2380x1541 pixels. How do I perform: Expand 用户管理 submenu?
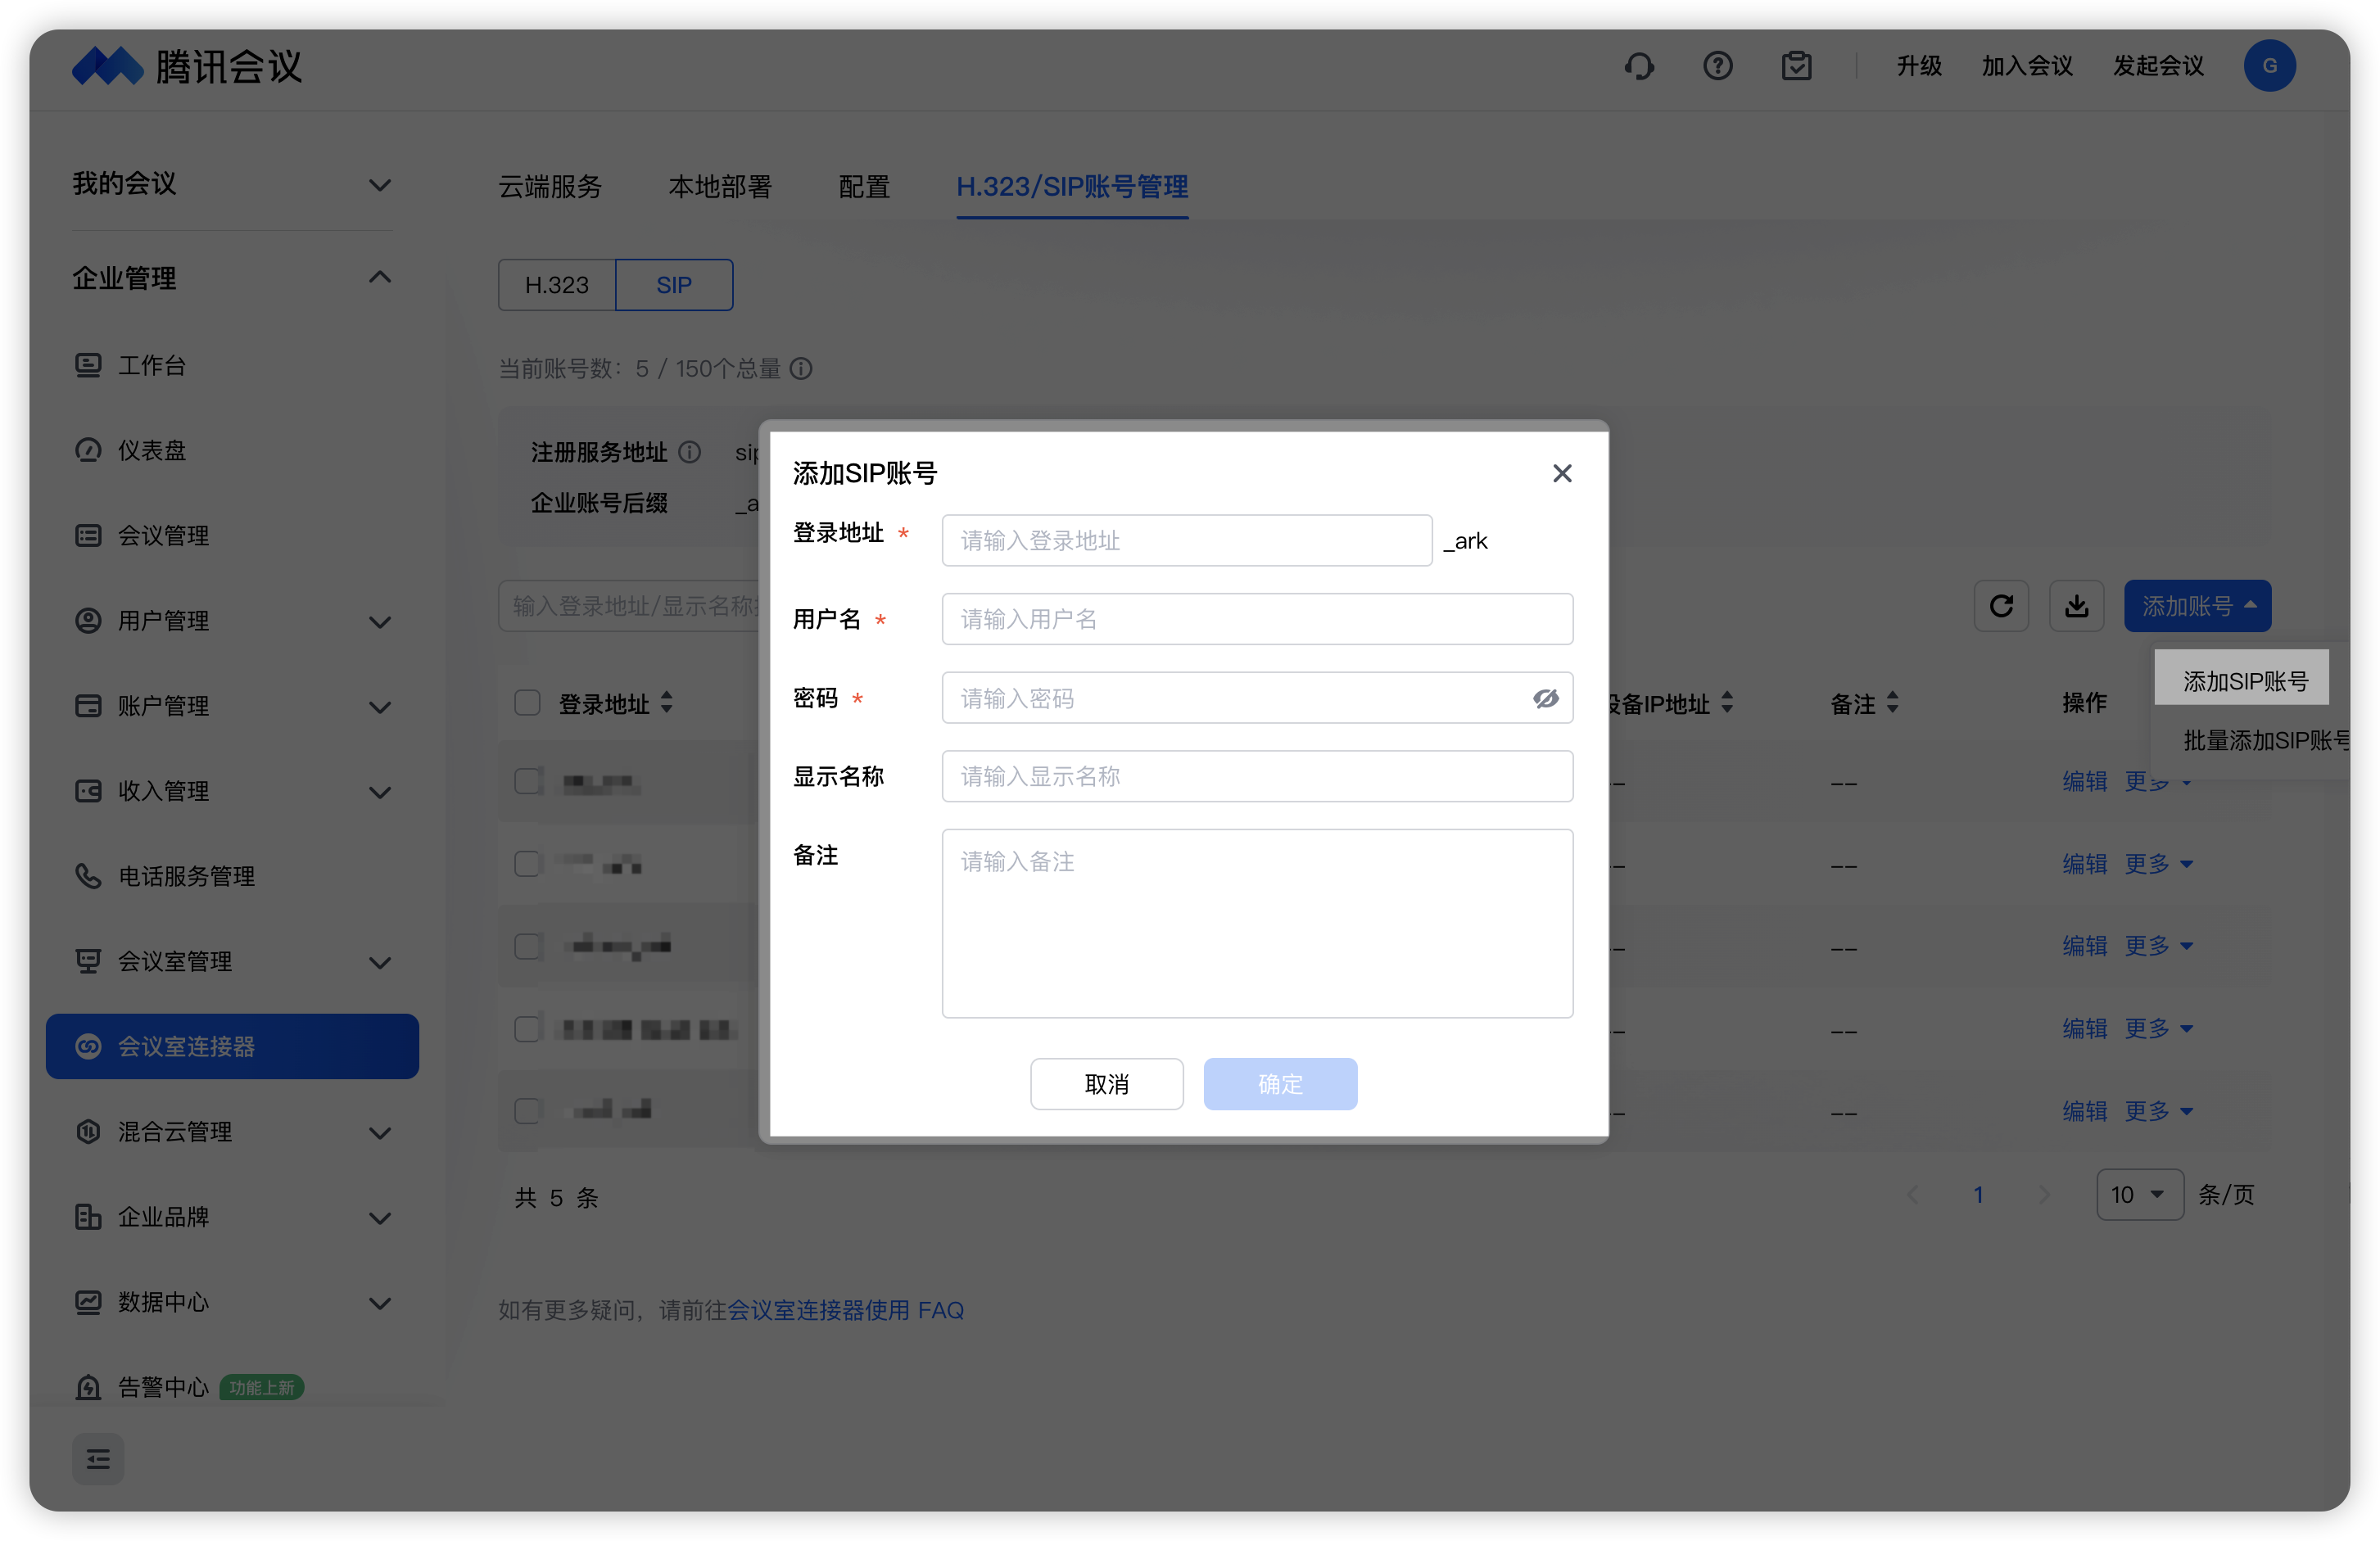coord(380,621)
